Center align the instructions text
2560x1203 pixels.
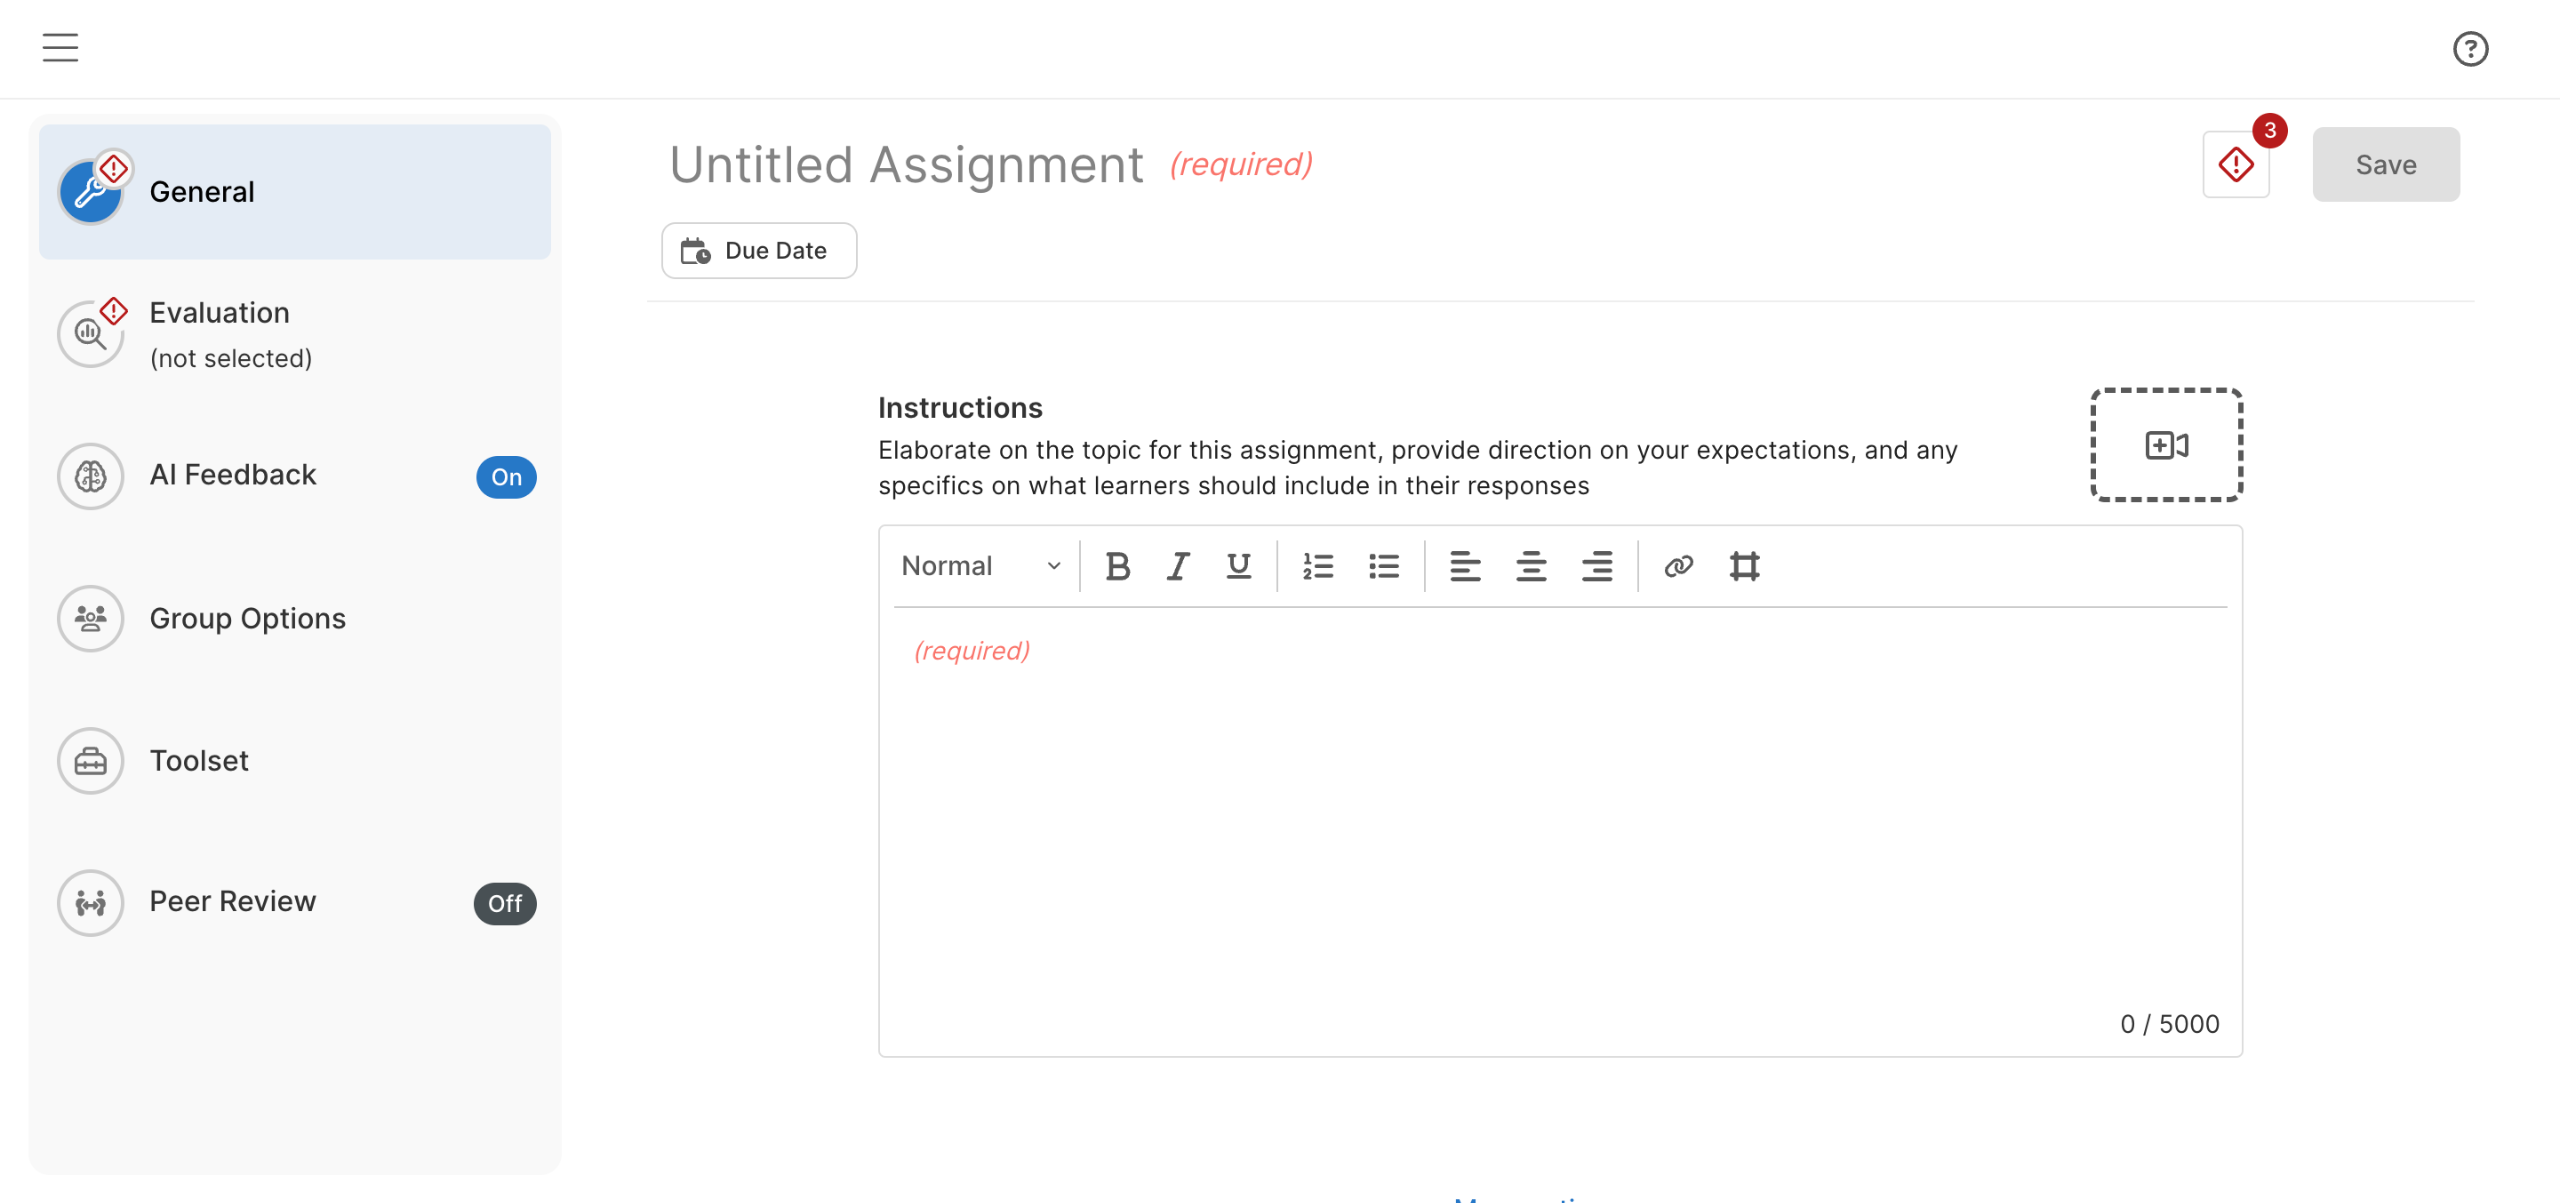point(1530,566)
